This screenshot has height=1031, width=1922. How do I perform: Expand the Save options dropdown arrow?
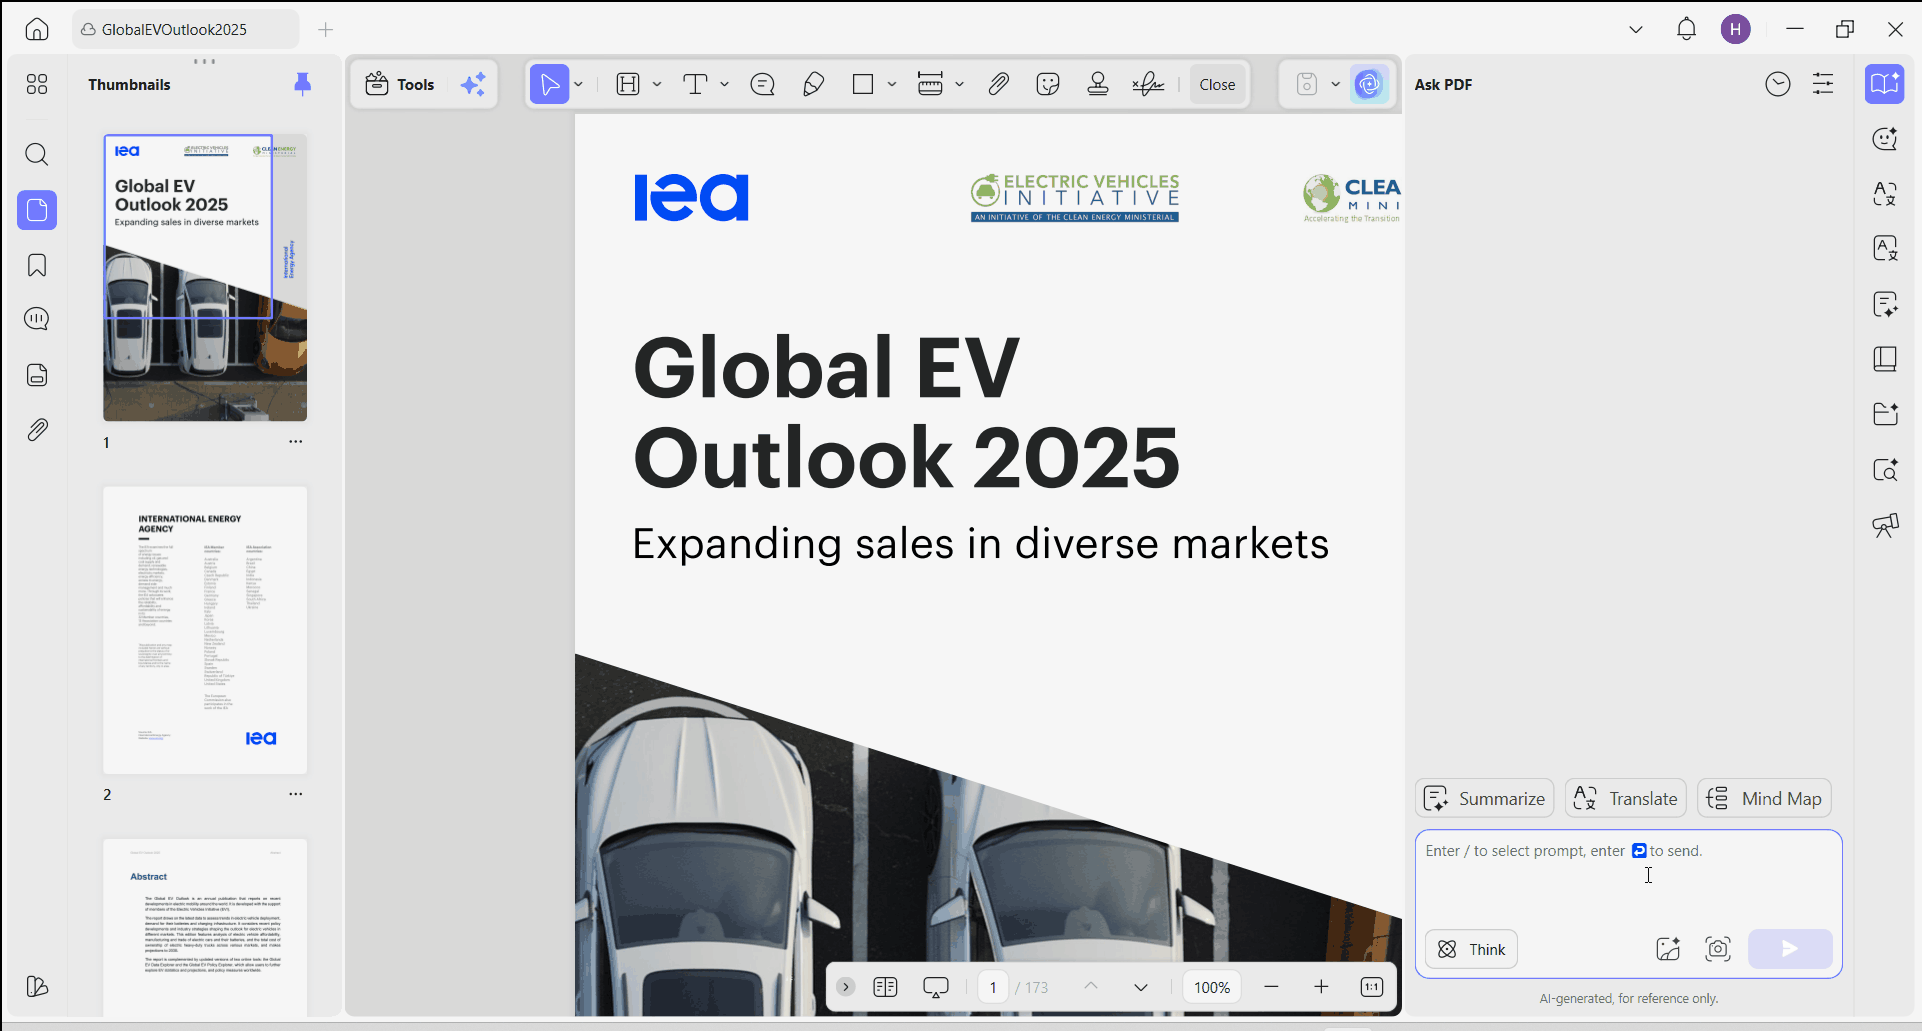pyautogui.click(x=1335, y=84)
